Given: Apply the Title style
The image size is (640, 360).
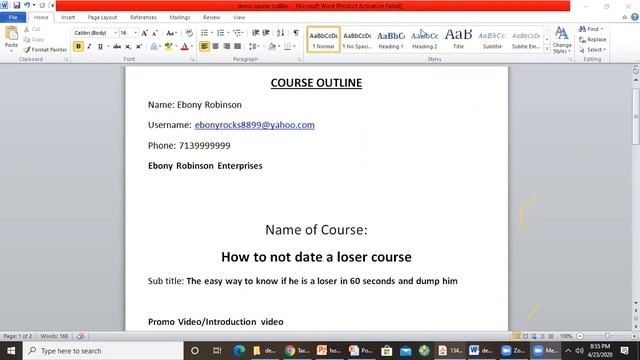Looking at the screenshot, I should [458, 40].
